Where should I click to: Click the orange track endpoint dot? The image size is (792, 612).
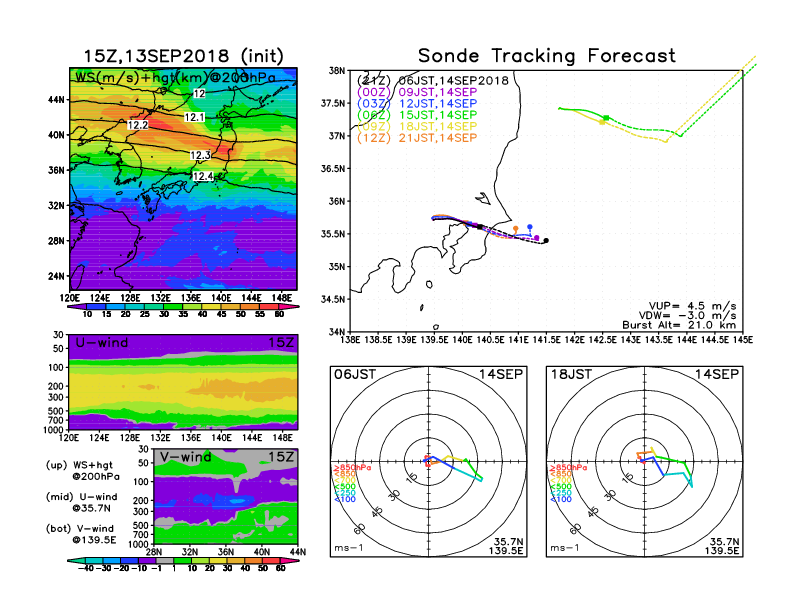[x=516, y=229]
